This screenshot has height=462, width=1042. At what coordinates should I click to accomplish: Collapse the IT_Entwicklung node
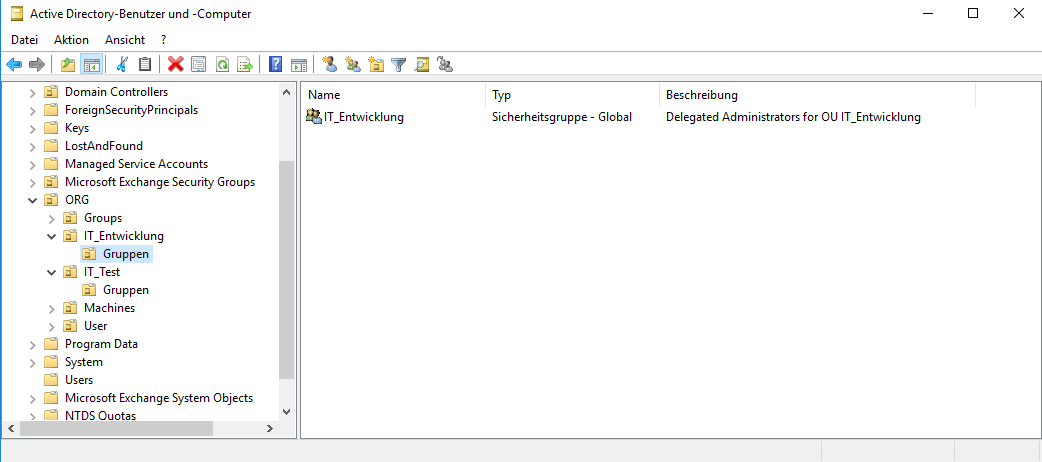[x=52, y=237]
